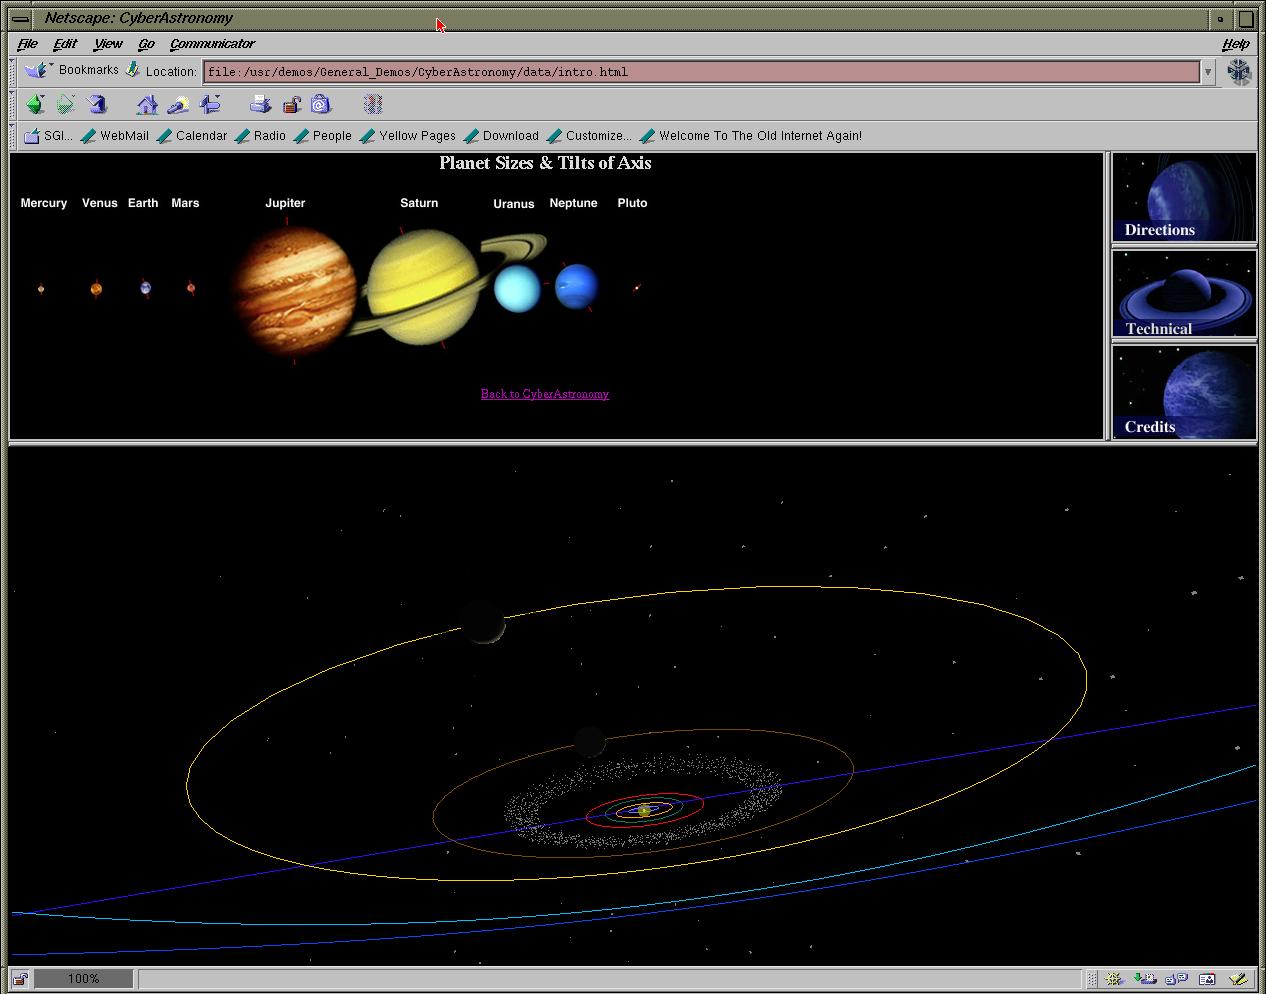Go to the Home page icon
Image resolution: width=1266 pixels, height=994 pixels.
[147, 104]
